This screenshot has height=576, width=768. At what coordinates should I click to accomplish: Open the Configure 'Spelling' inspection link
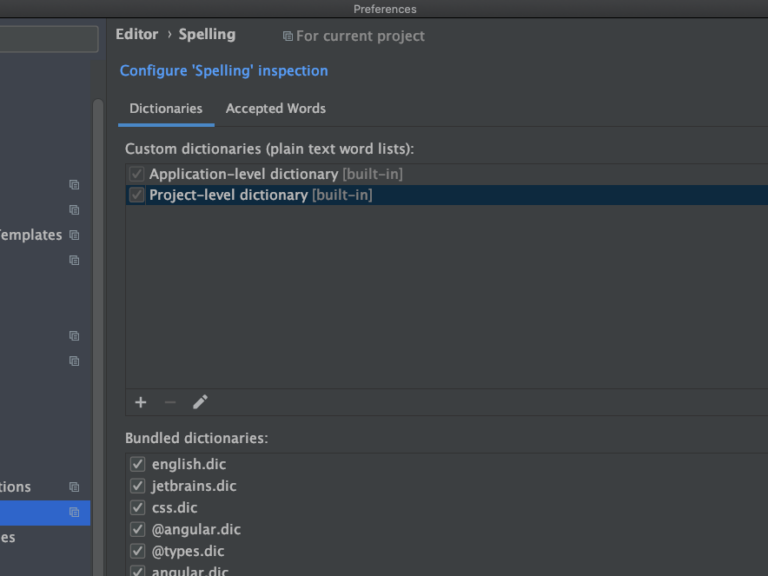(224, 71)
